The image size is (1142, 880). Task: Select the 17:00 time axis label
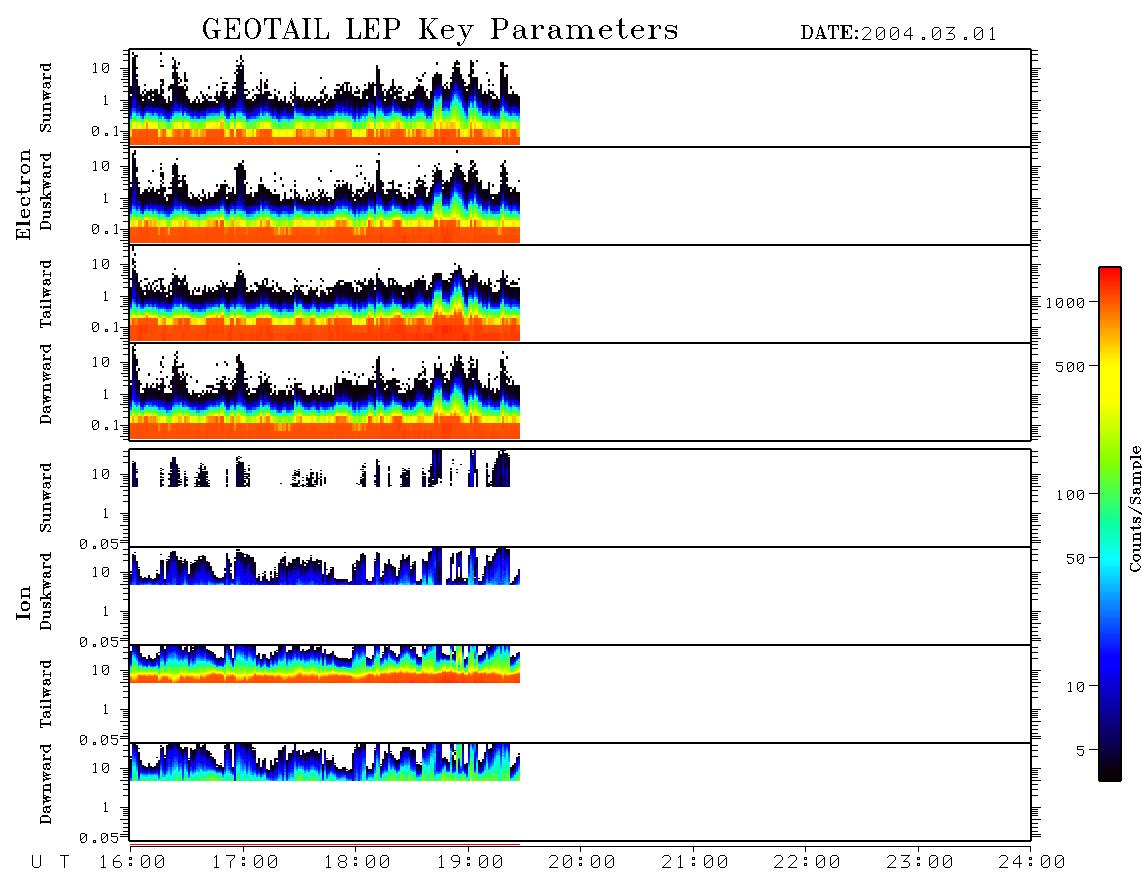pyautogui.click(x=245, y=863)
